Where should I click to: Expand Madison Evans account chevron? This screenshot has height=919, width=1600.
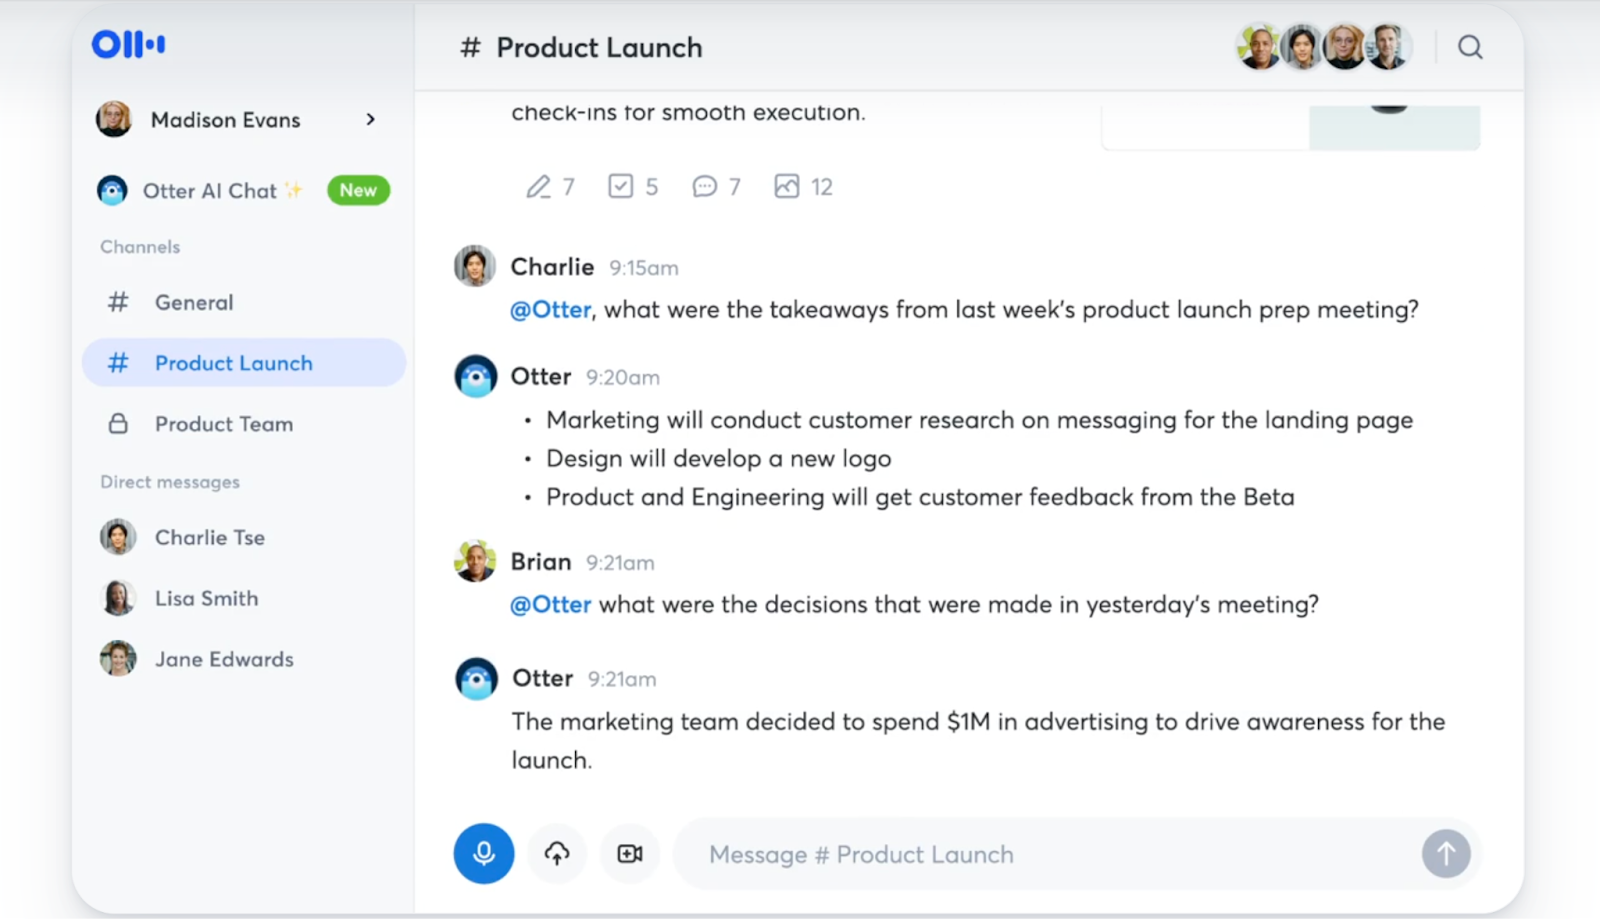(x=371, y=119)
